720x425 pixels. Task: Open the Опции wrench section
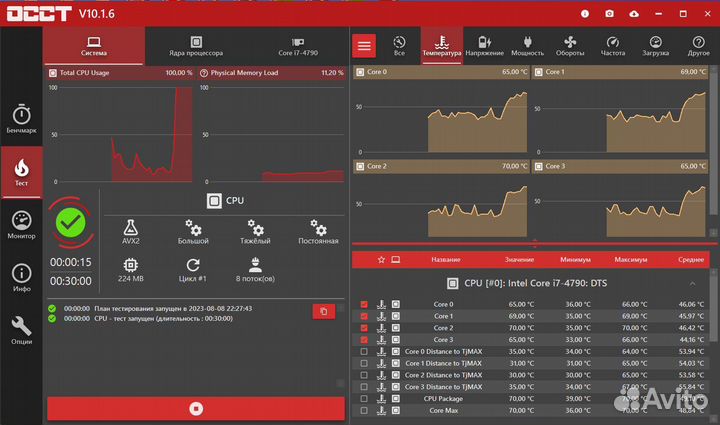click(x=22, y=330)
